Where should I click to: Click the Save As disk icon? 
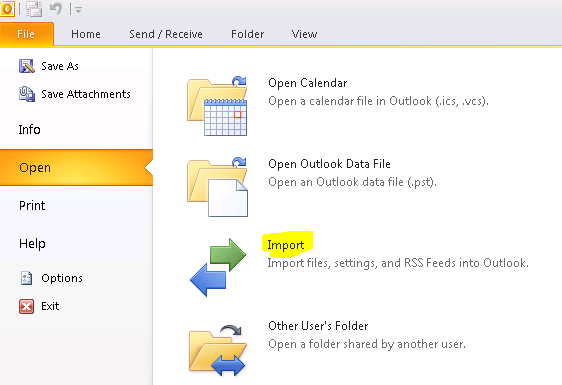coord(27,66)
